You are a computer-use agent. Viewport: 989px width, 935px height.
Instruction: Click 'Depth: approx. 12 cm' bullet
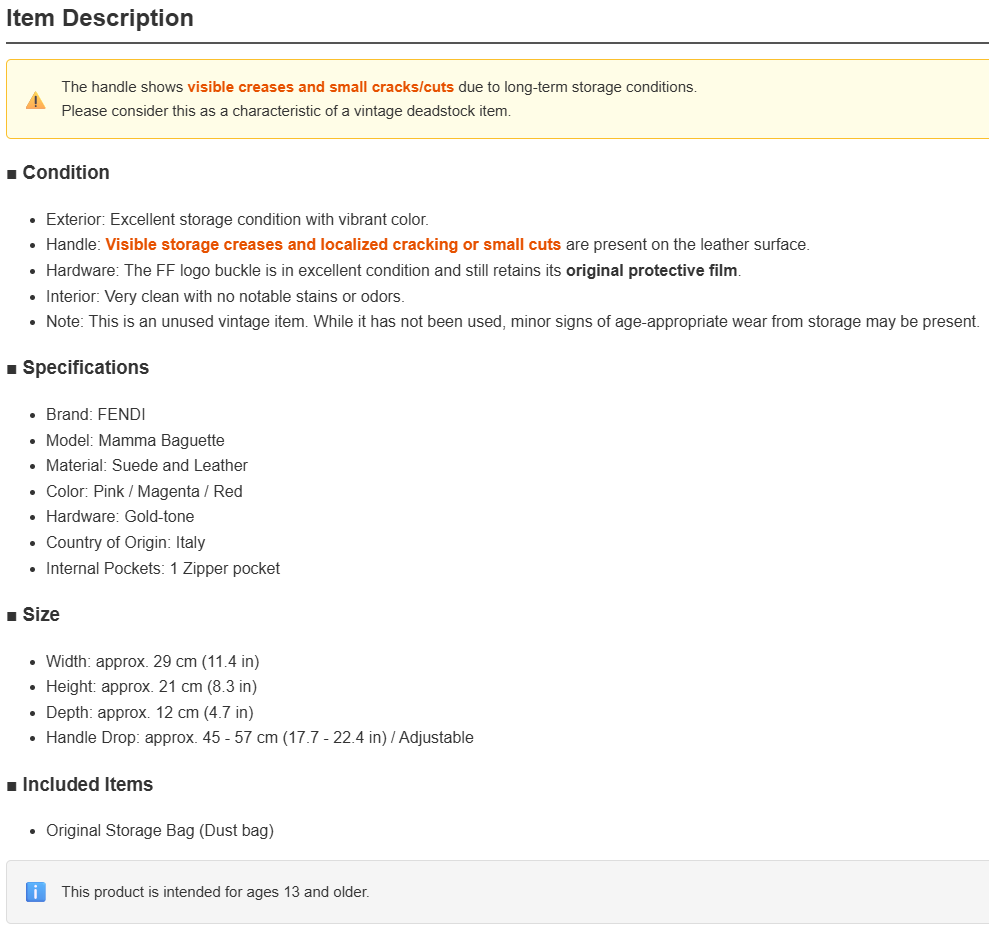[x=149, y=712]
